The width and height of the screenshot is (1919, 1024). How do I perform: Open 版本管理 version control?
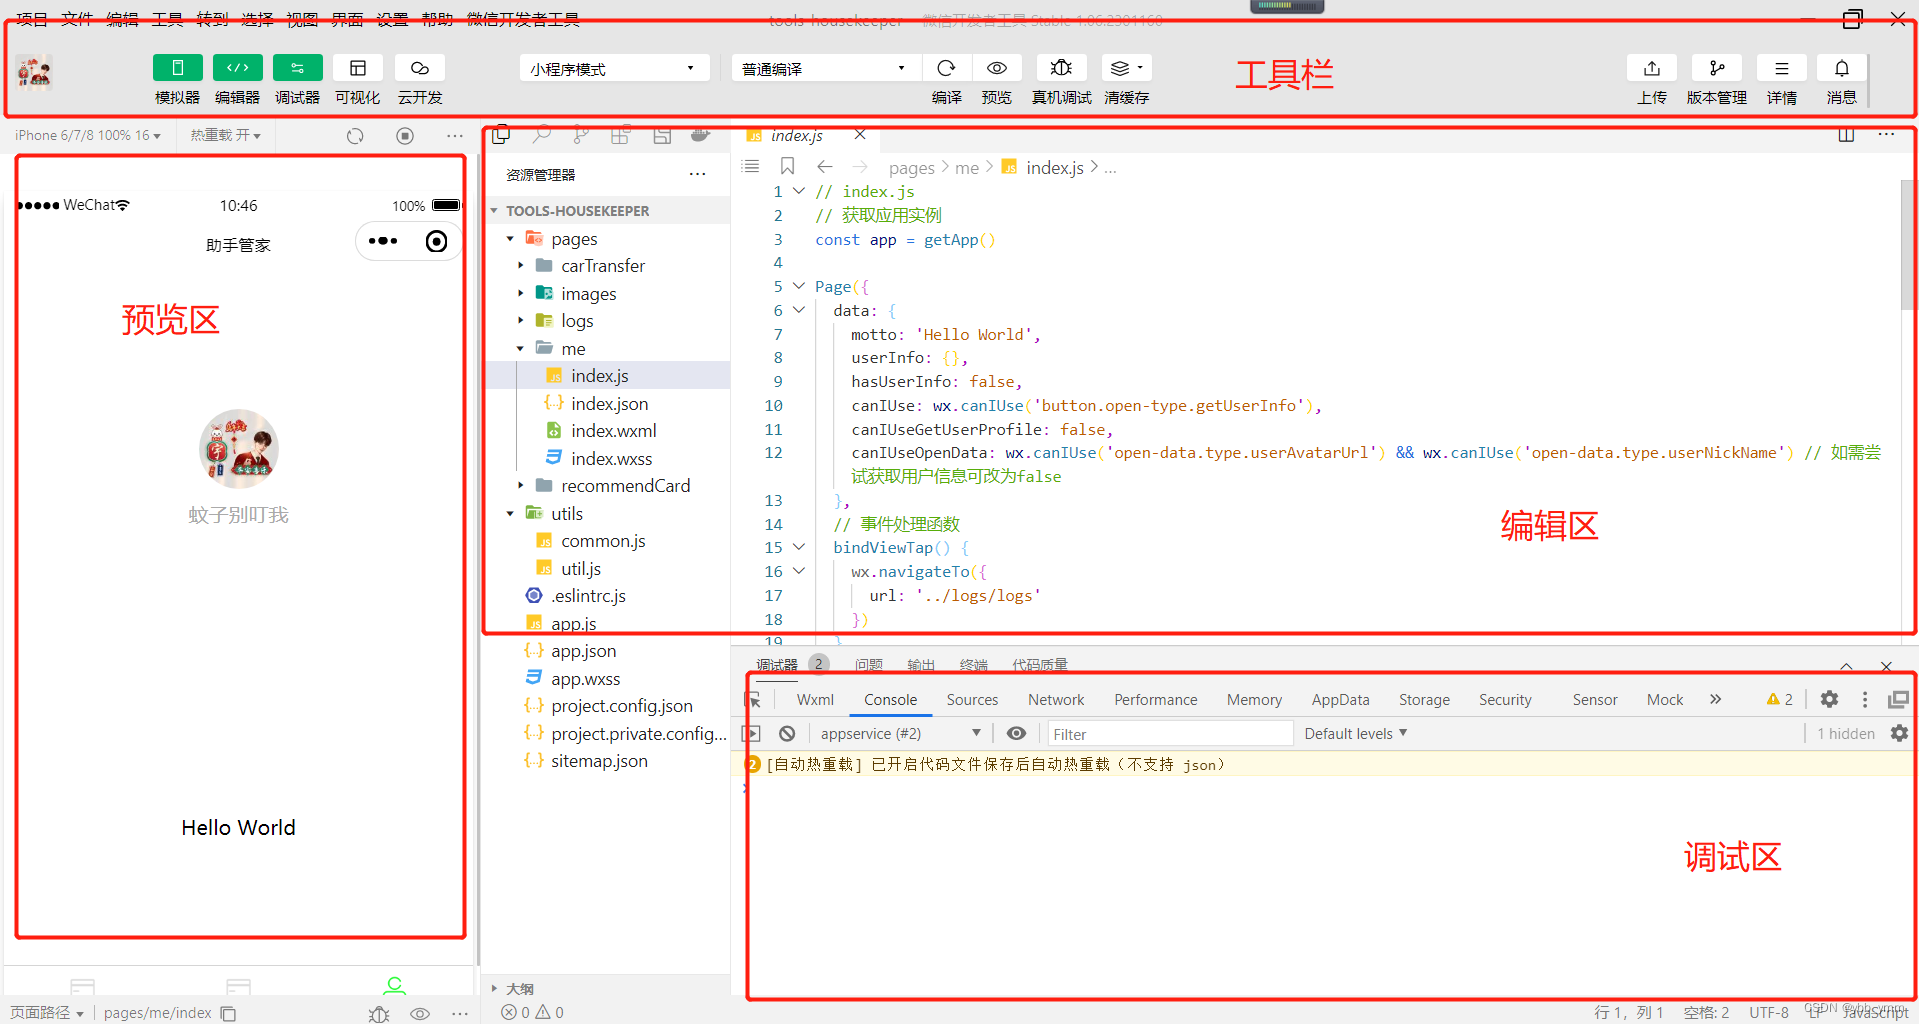pos(1716,68)
